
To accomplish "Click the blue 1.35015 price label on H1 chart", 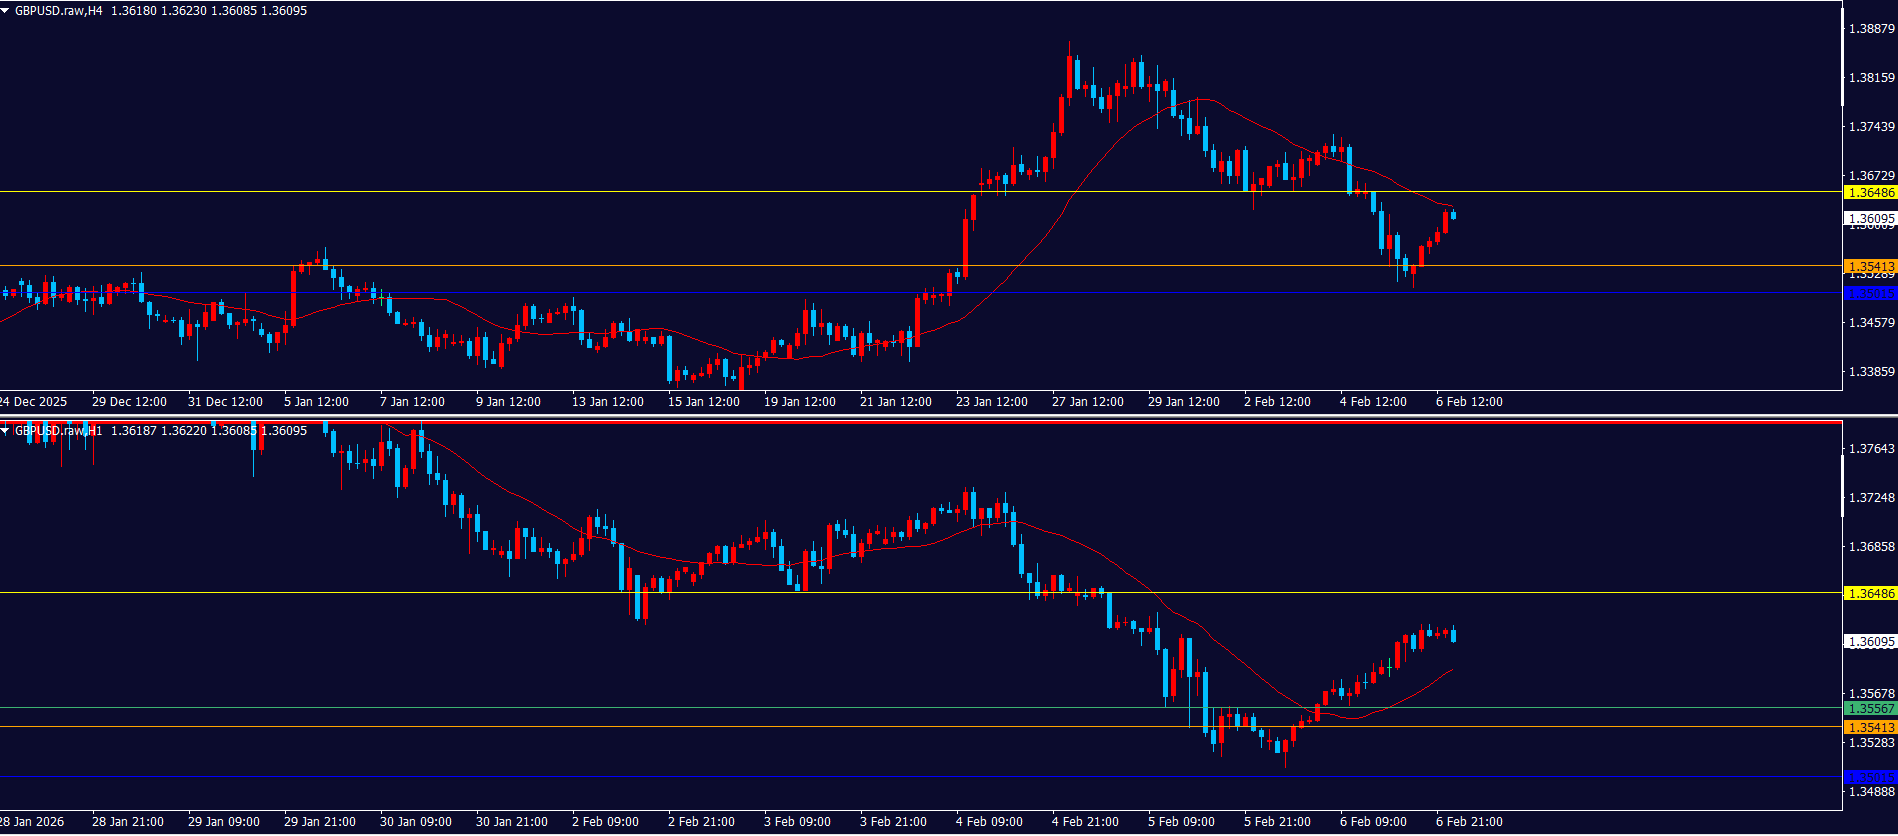I will pyautogui.click(x=1870, y=777).
